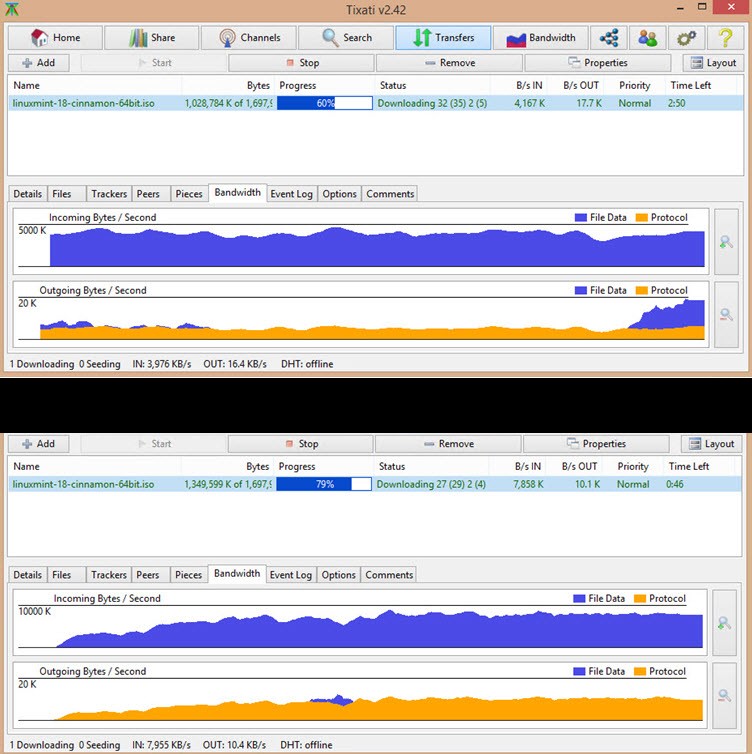The height and width of the screenshot is (754, 752).
Task: Click Remove button in upper window
Action: click(450, 63)
